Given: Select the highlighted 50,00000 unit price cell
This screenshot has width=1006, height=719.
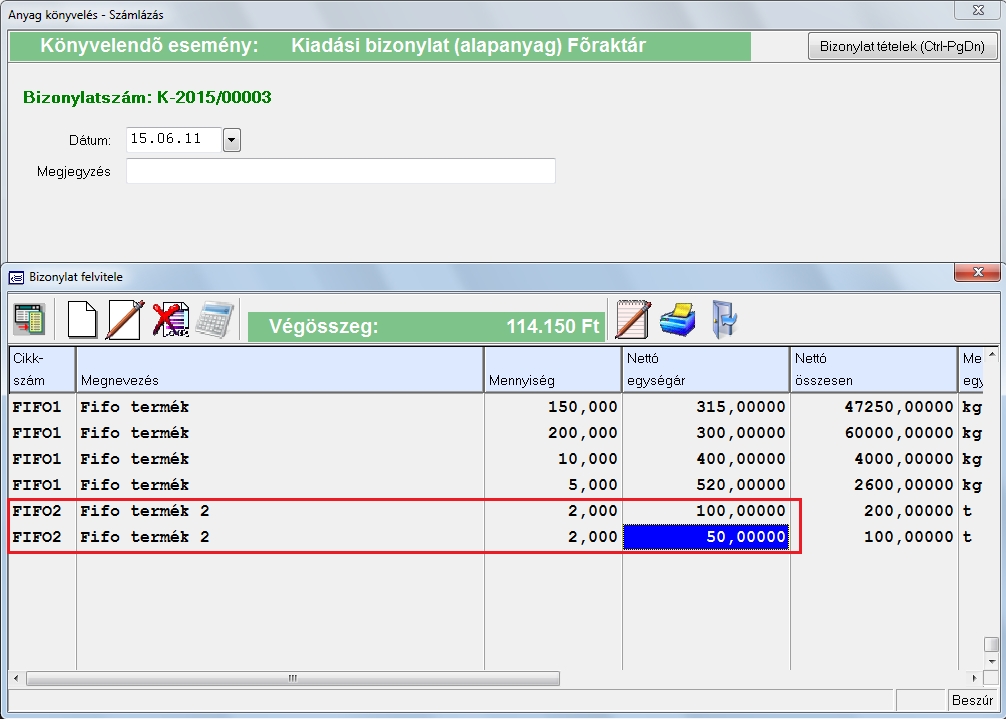Looking at the screenshot, I should (x=706, y=537).
